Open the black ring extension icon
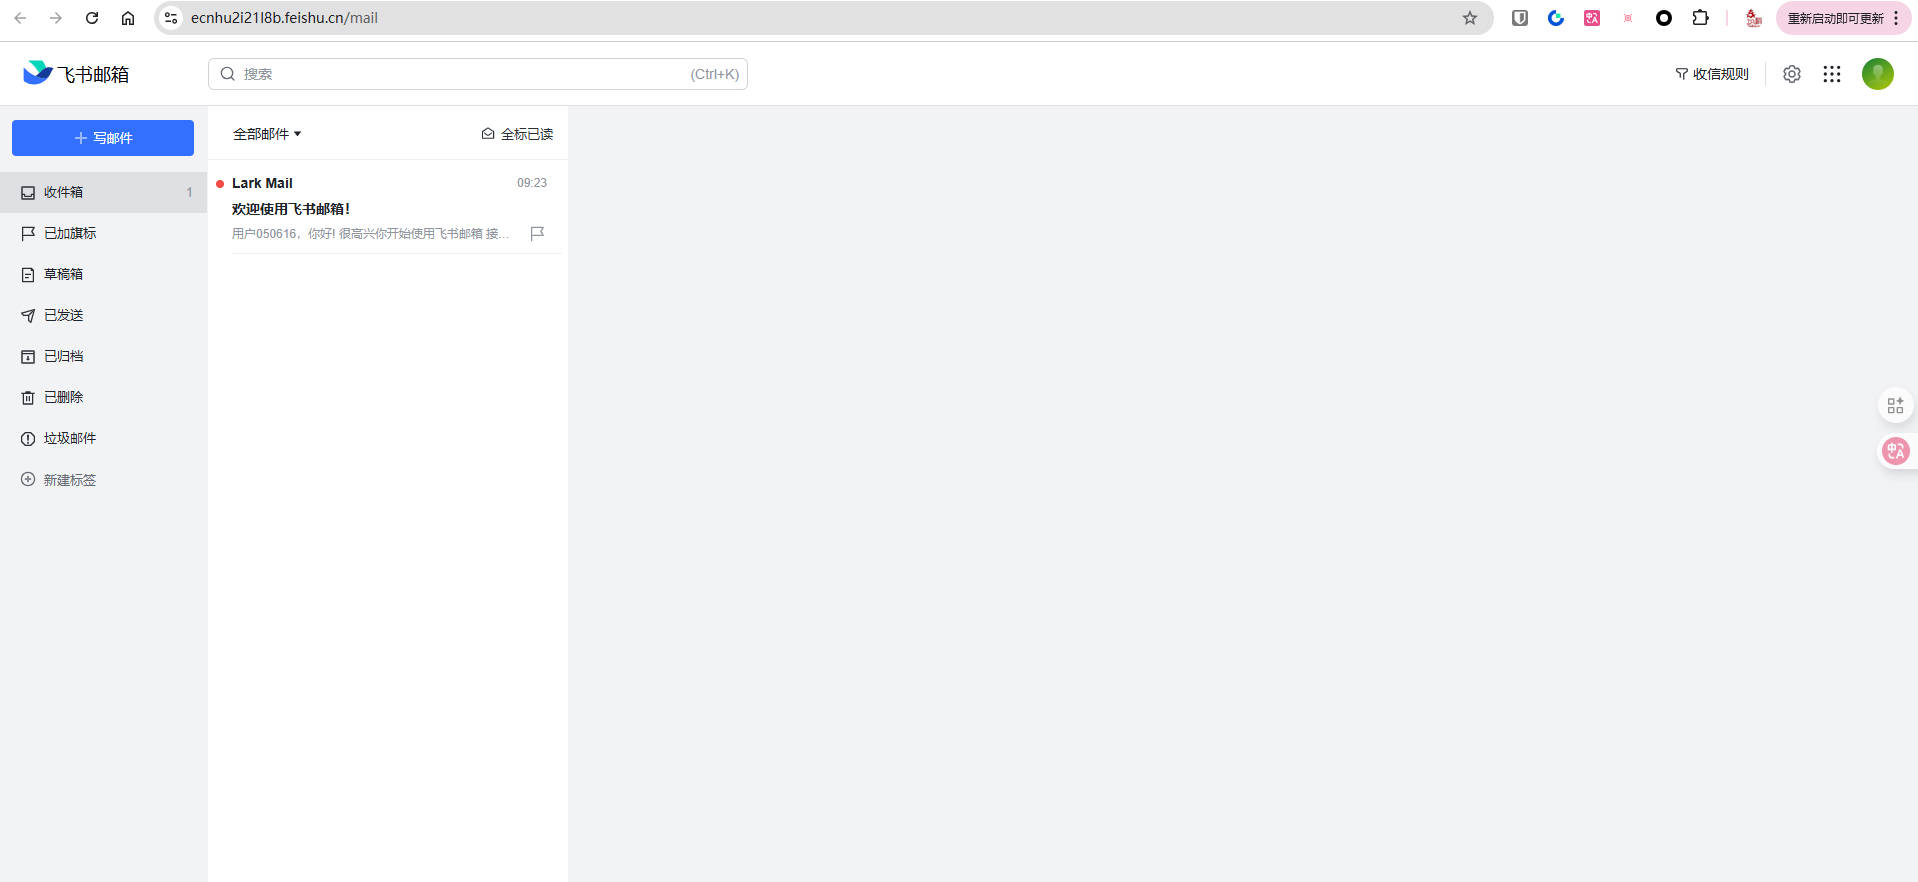 (1664, 18)
